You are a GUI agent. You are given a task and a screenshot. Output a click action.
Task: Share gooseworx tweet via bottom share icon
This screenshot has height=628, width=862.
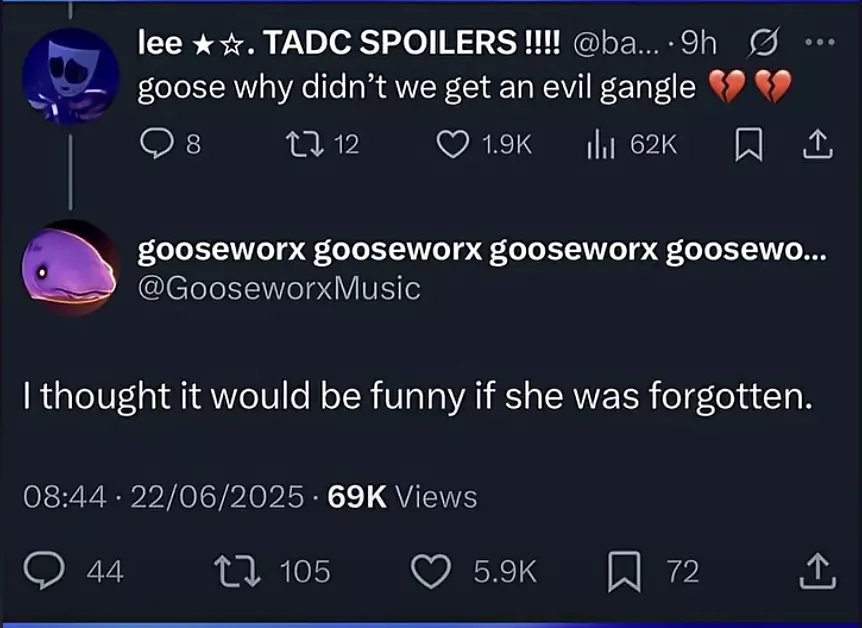pos(817,571)
